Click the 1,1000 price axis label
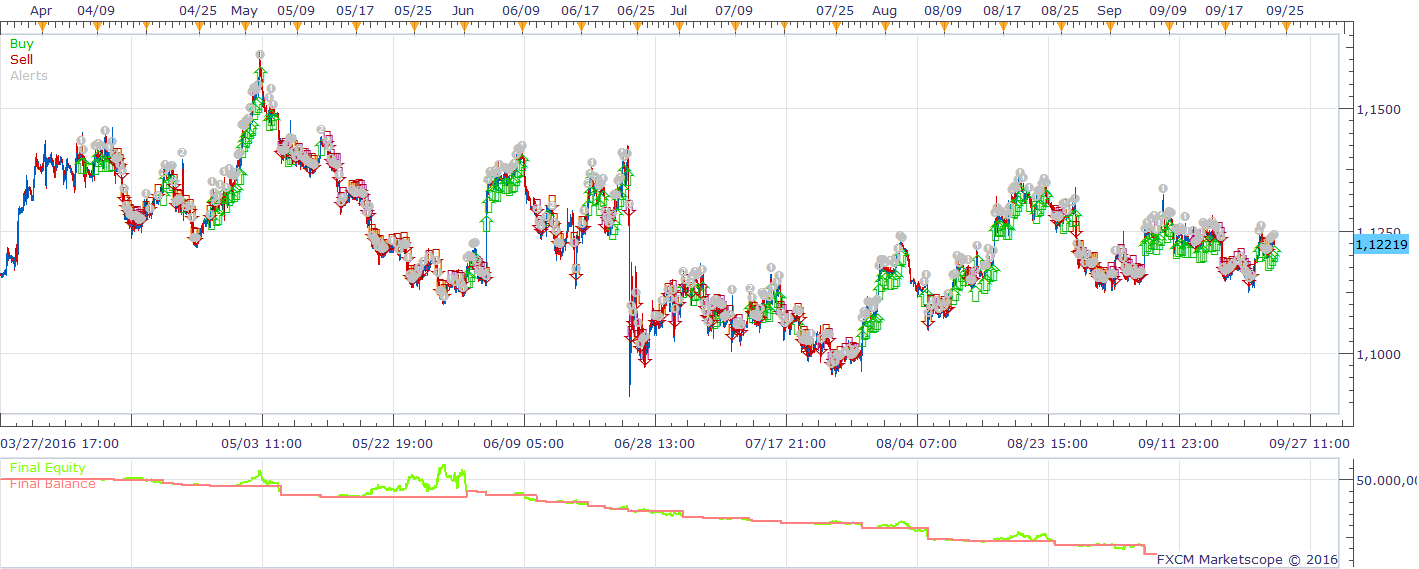The width and height of the screenshot is (1419, 569). click(x=1380, y=354)
